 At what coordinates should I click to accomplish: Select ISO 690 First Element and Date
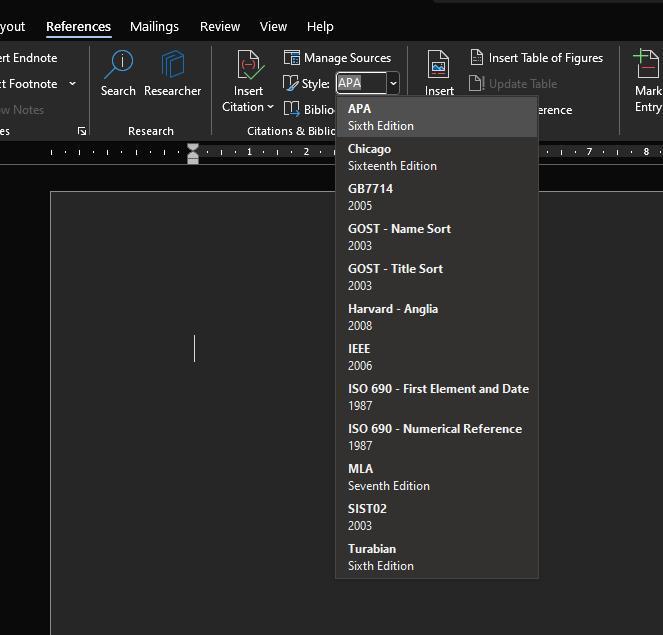(437, 397)
